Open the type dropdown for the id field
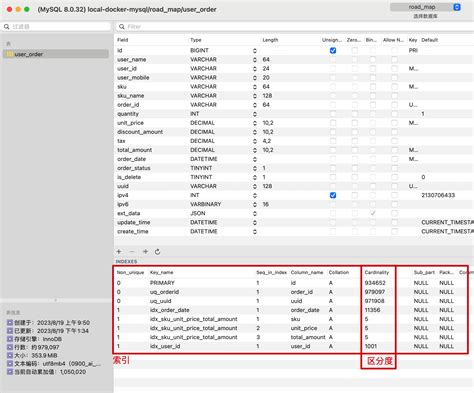This screenshot has height=393, width=474. click(255, 50)
